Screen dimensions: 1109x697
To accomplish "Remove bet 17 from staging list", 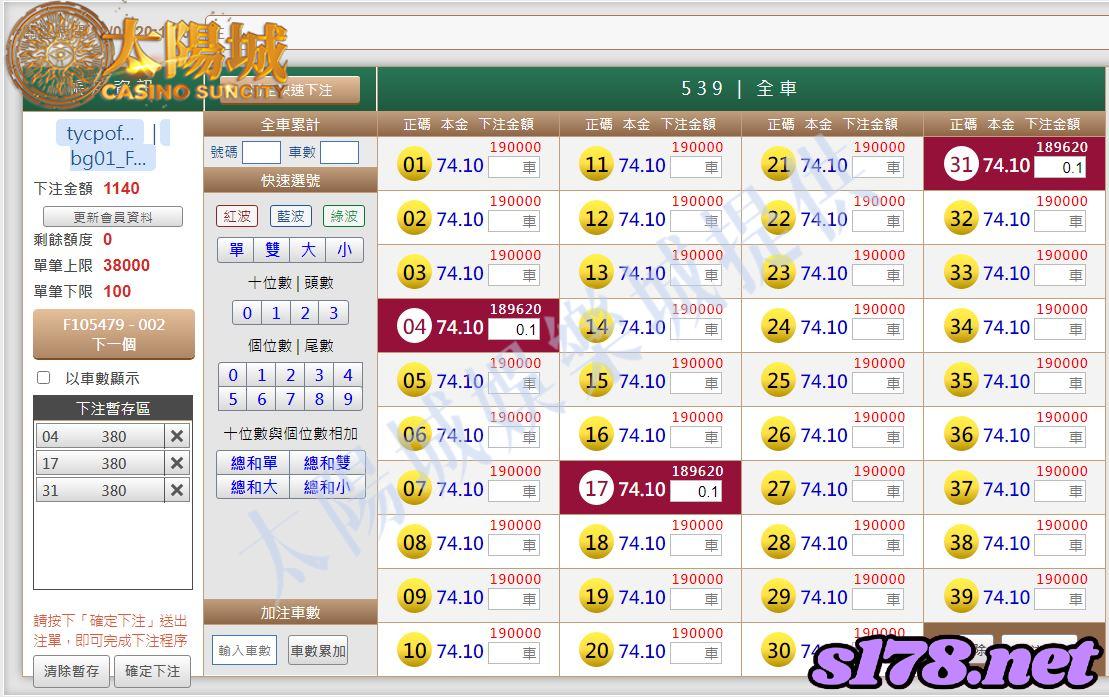I will [177, 463].
